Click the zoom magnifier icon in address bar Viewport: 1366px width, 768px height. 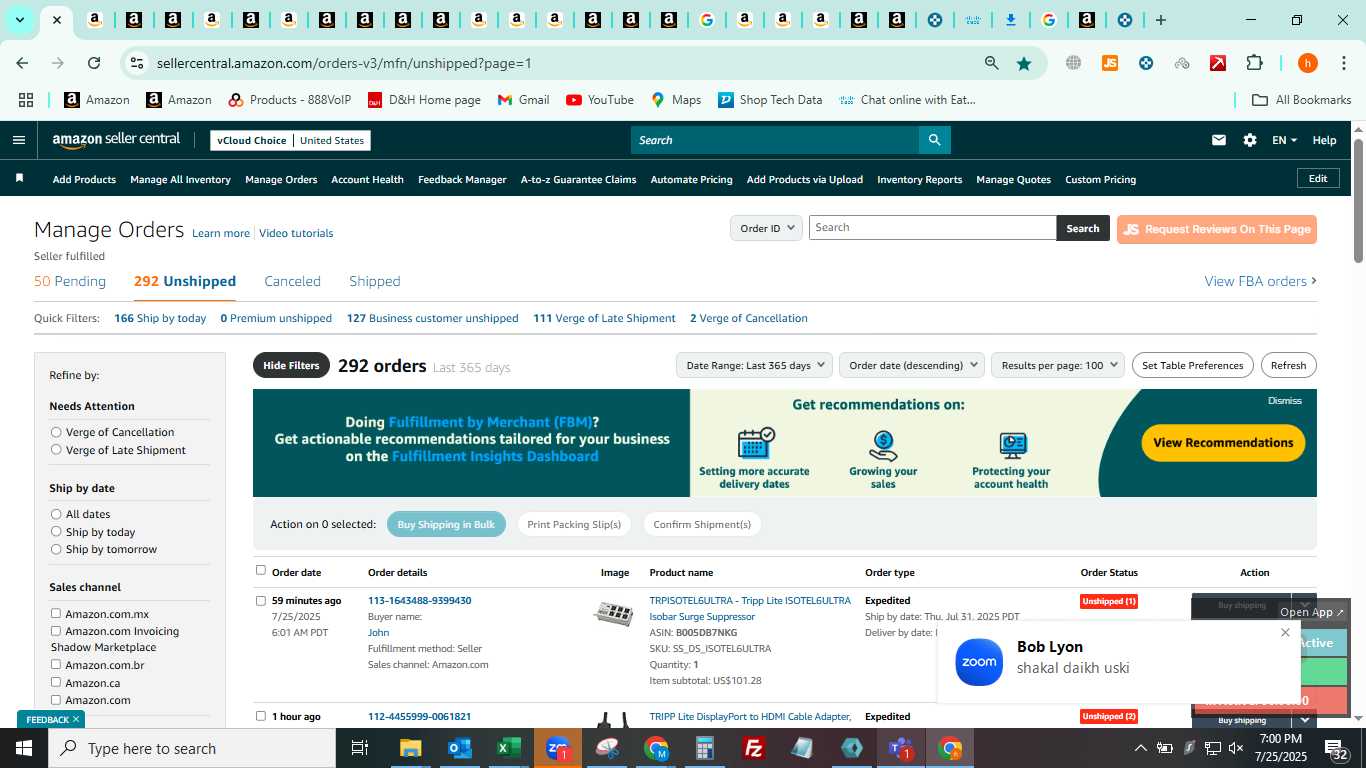991,63
